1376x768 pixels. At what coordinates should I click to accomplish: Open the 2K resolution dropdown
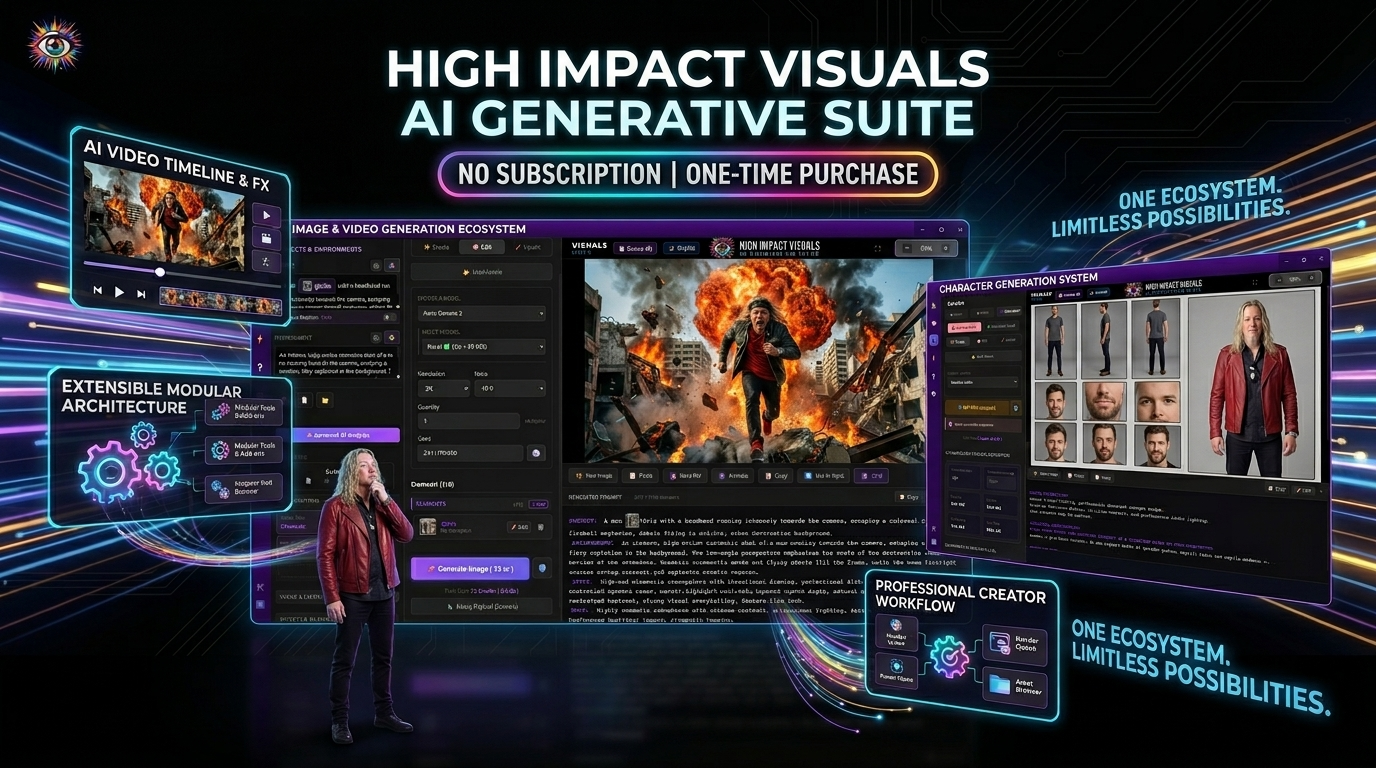(443, 388)
